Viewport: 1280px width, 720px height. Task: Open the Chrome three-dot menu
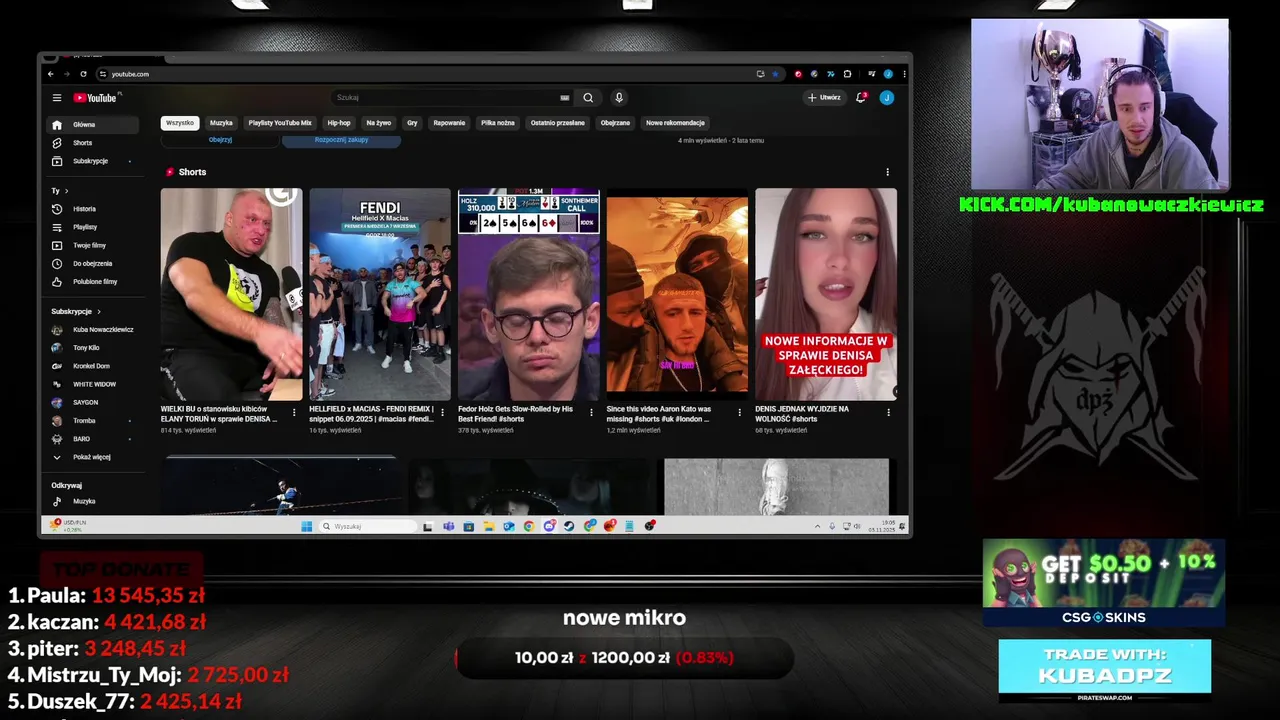click(904, 74)
